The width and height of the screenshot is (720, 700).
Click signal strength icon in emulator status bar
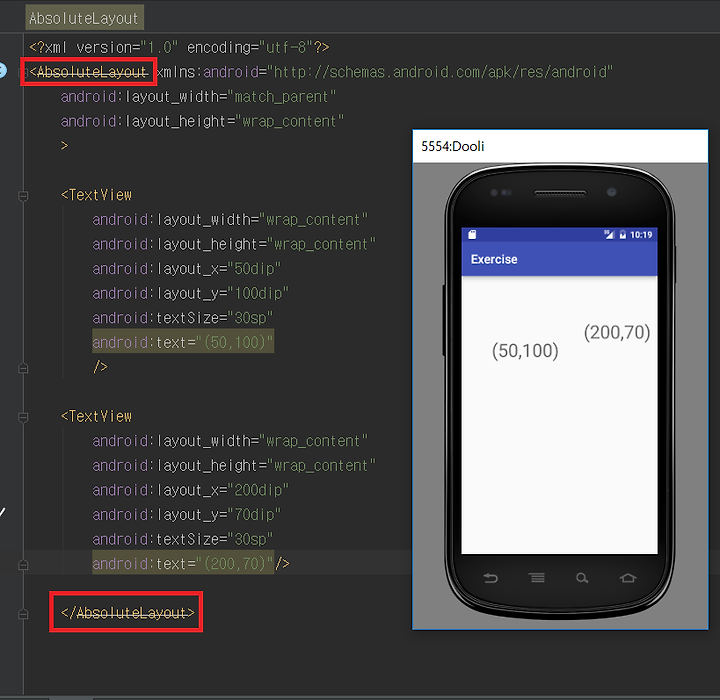609,235
